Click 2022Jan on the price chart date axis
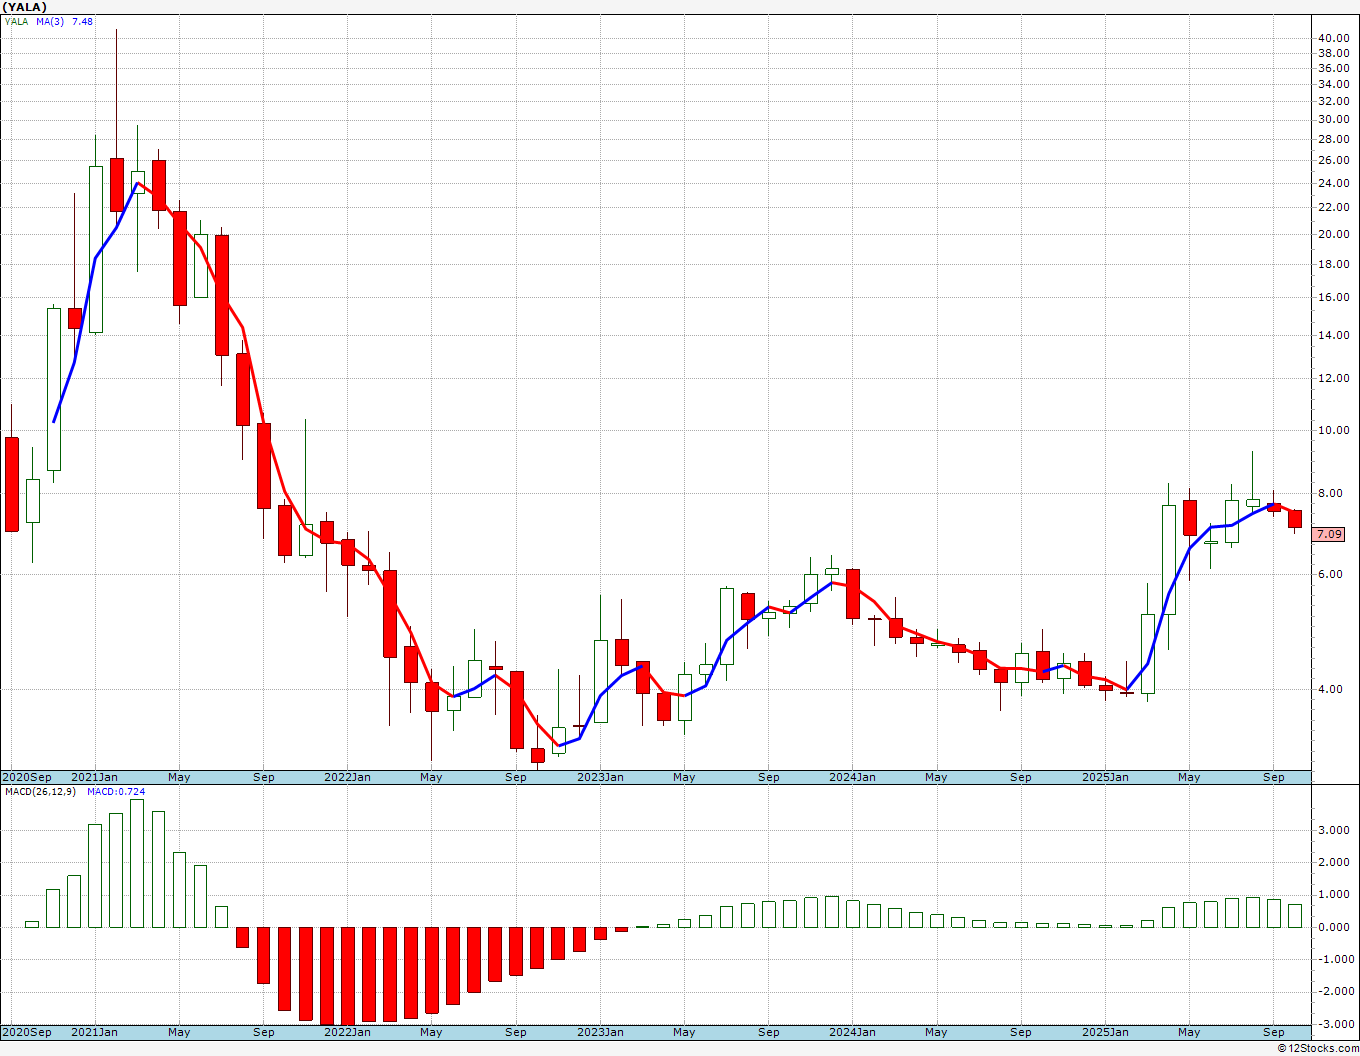 click(x=347, y=777)
